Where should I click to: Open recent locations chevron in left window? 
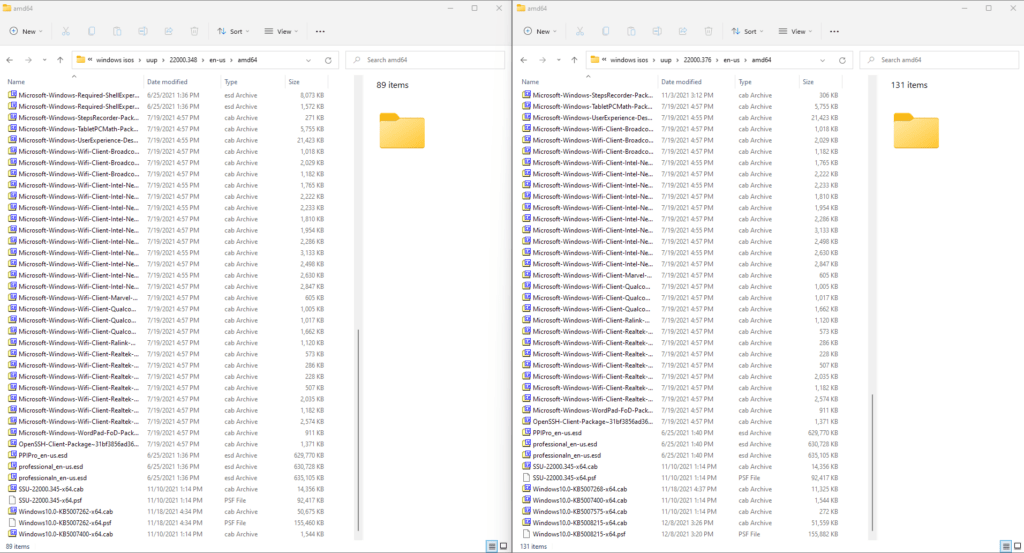[x=44, y=60]
